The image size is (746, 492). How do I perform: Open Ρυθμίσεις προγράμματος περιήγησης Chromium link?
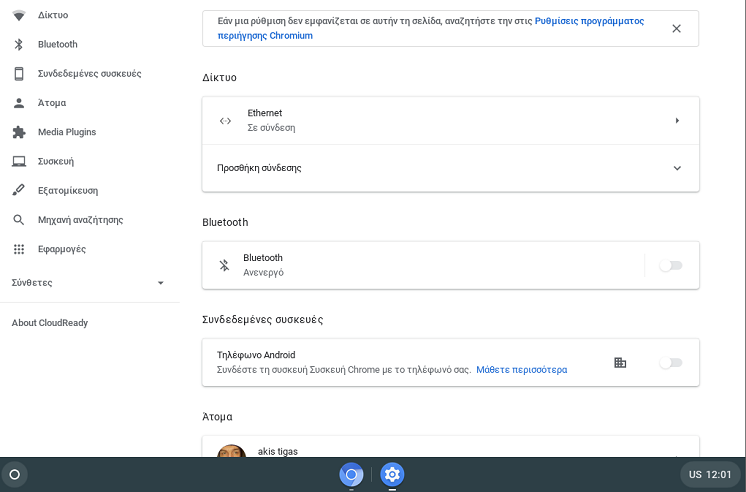431,28
